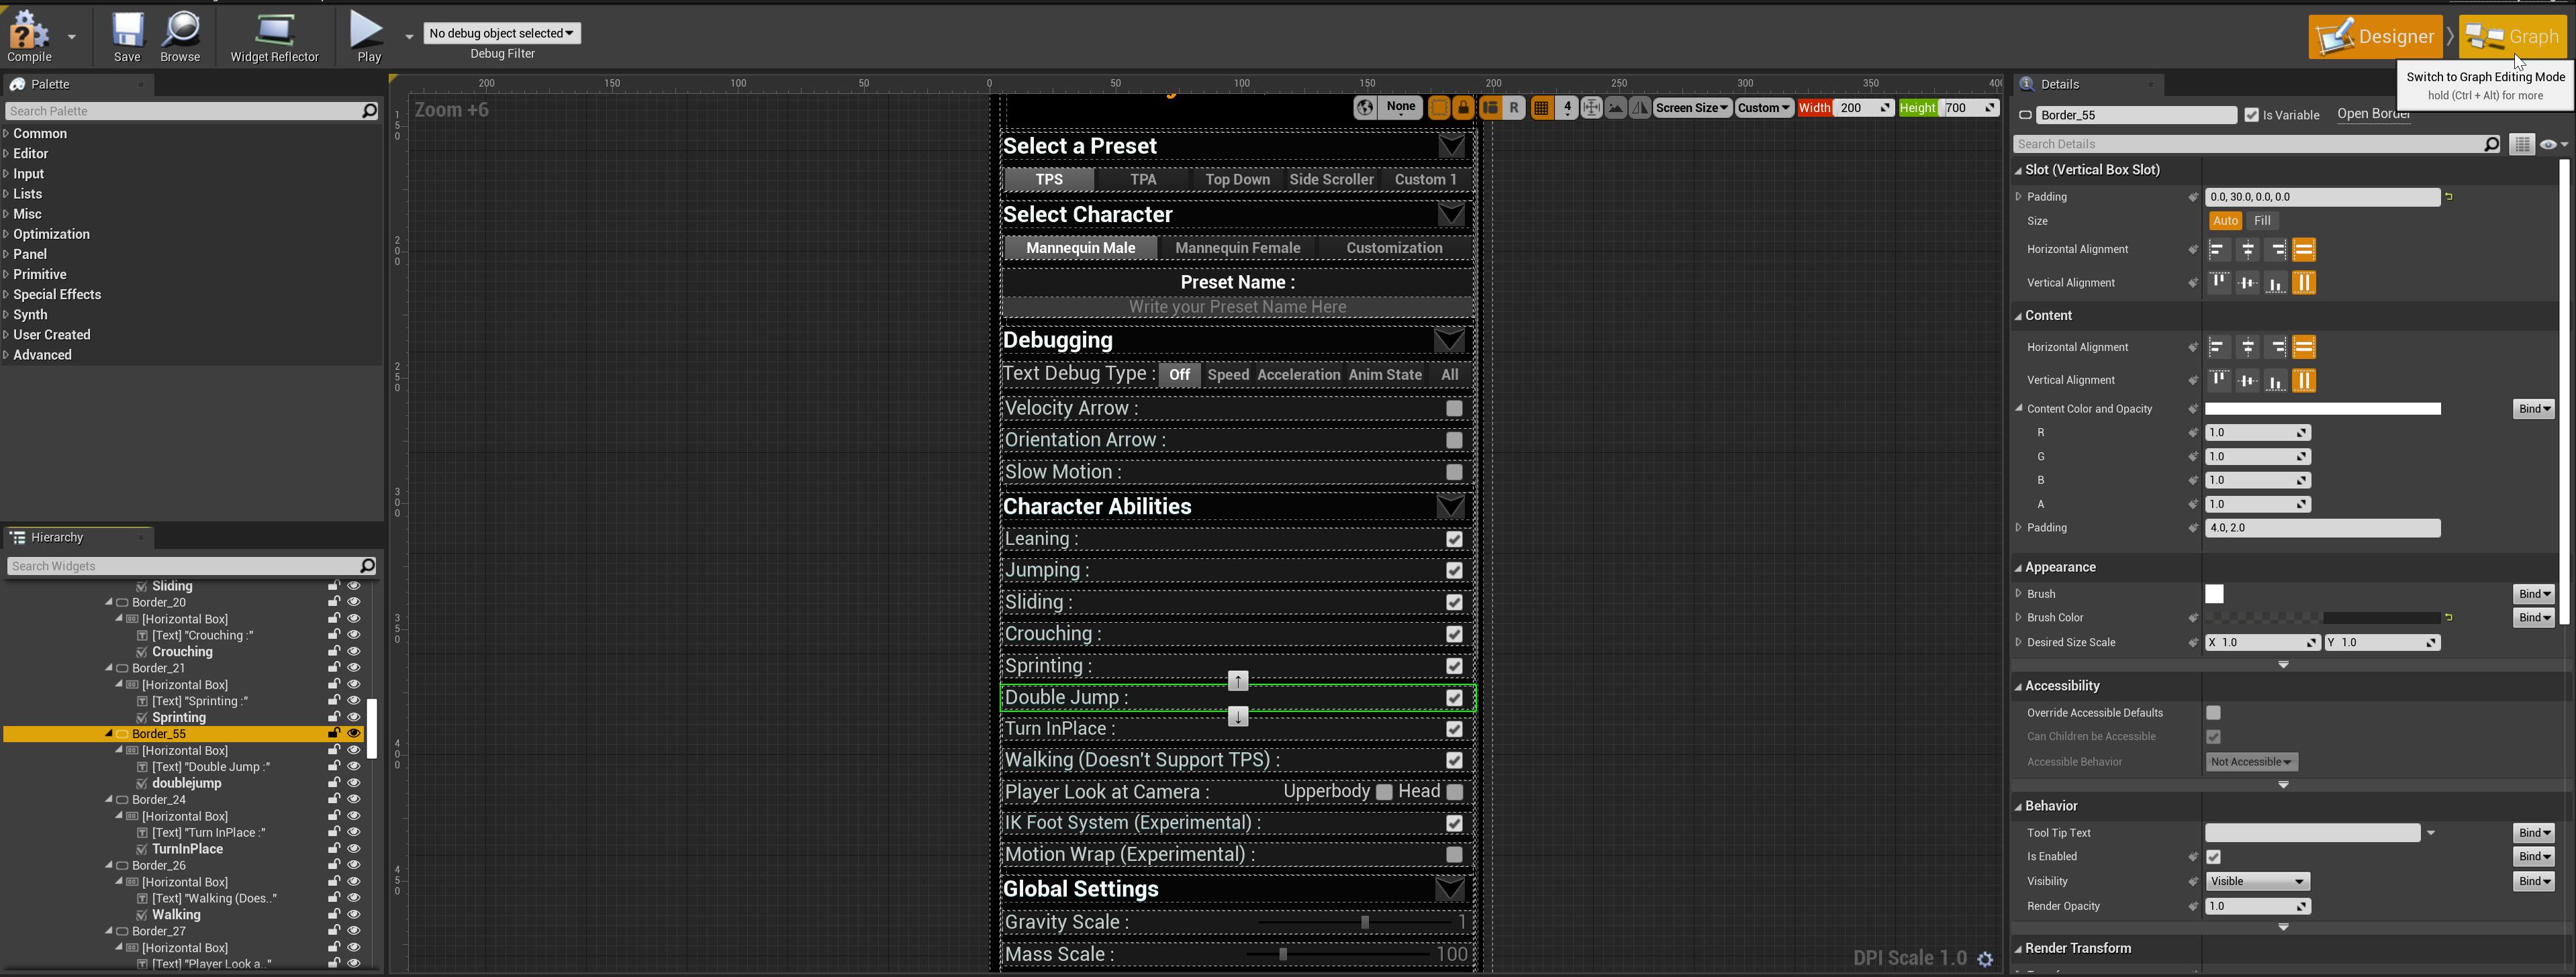Image resolution: width=2576 pixels, height=977 pixels.
Task: Move Double Jump row up arrow
Action: pyautogui.click(x=1238, y=681)
